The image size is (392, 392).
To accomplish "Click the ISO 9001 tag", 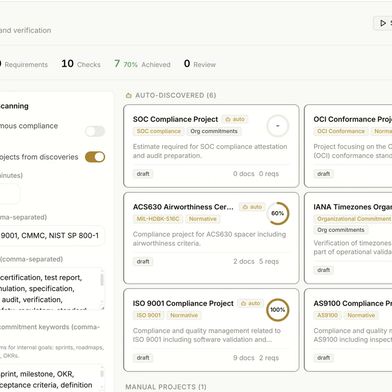I will [149, 315].
